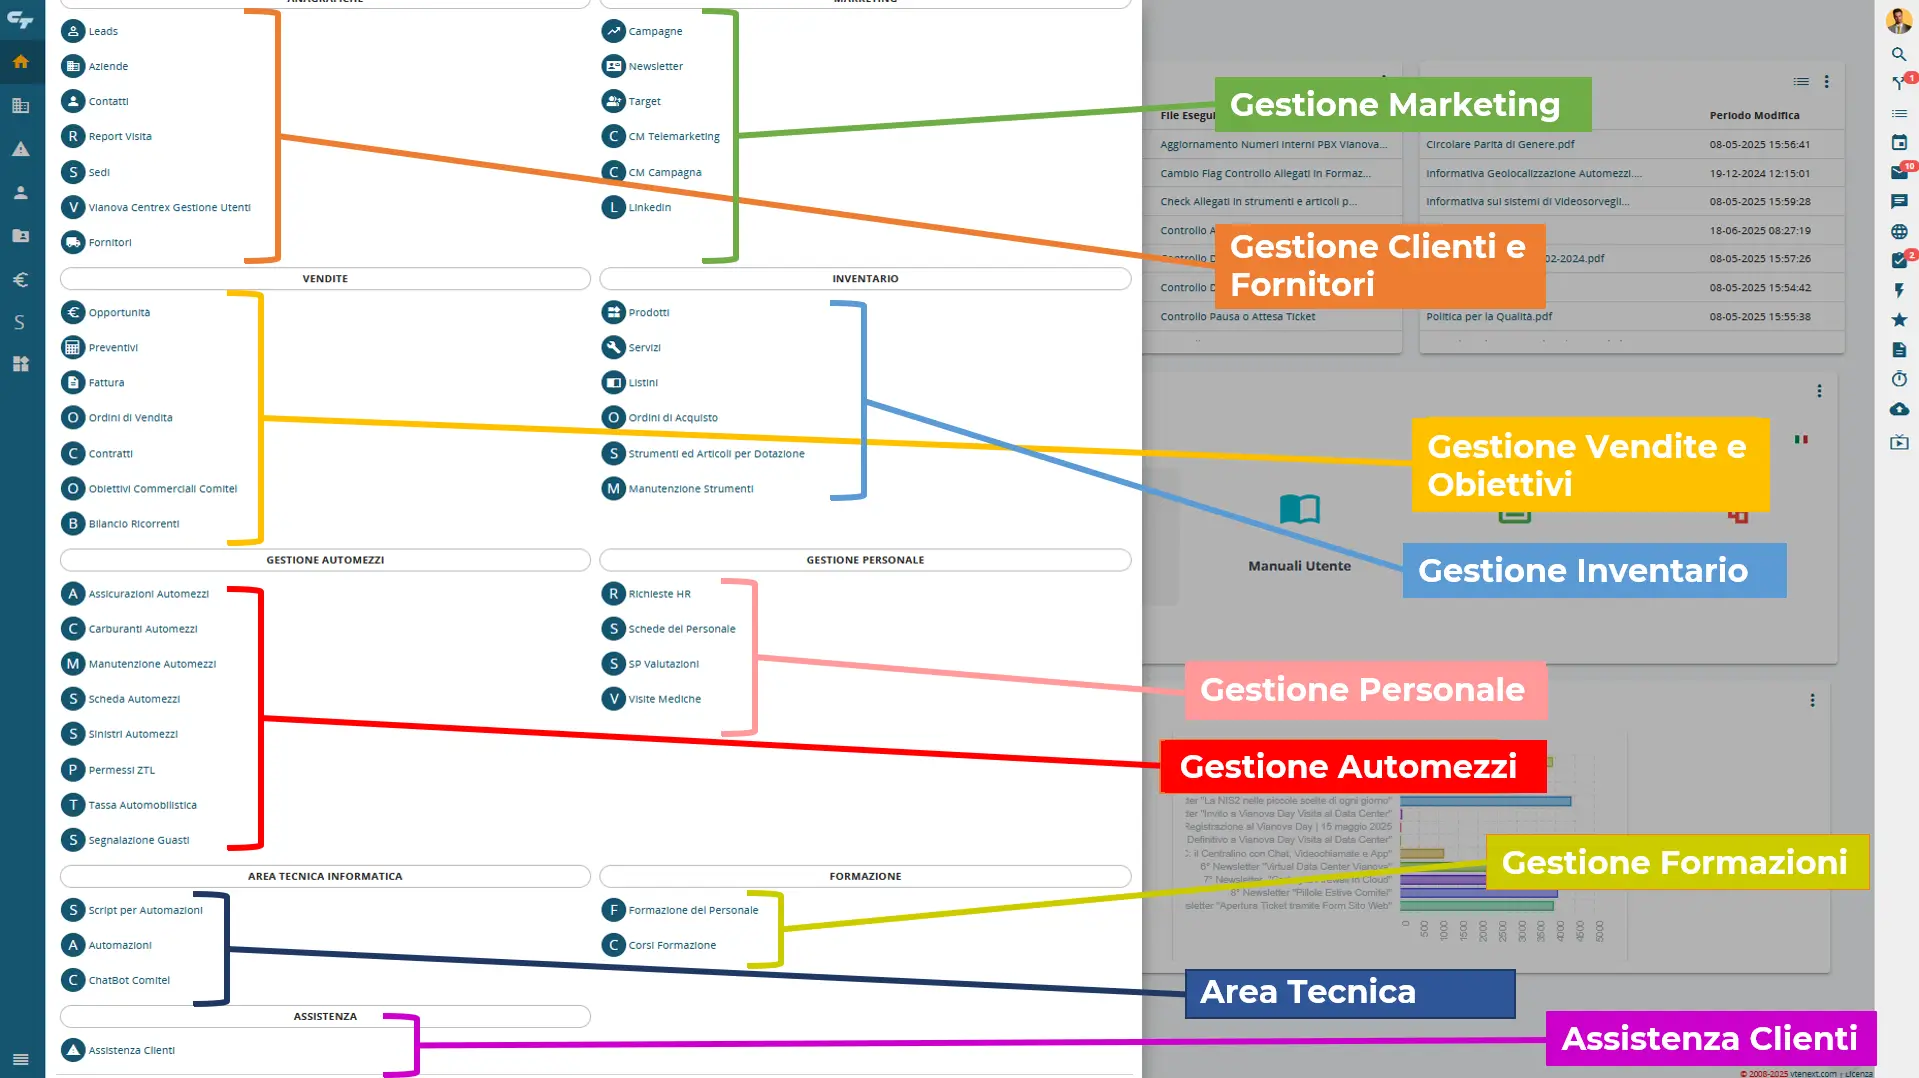Open the cloud upload icon

tap(1899, 409)
